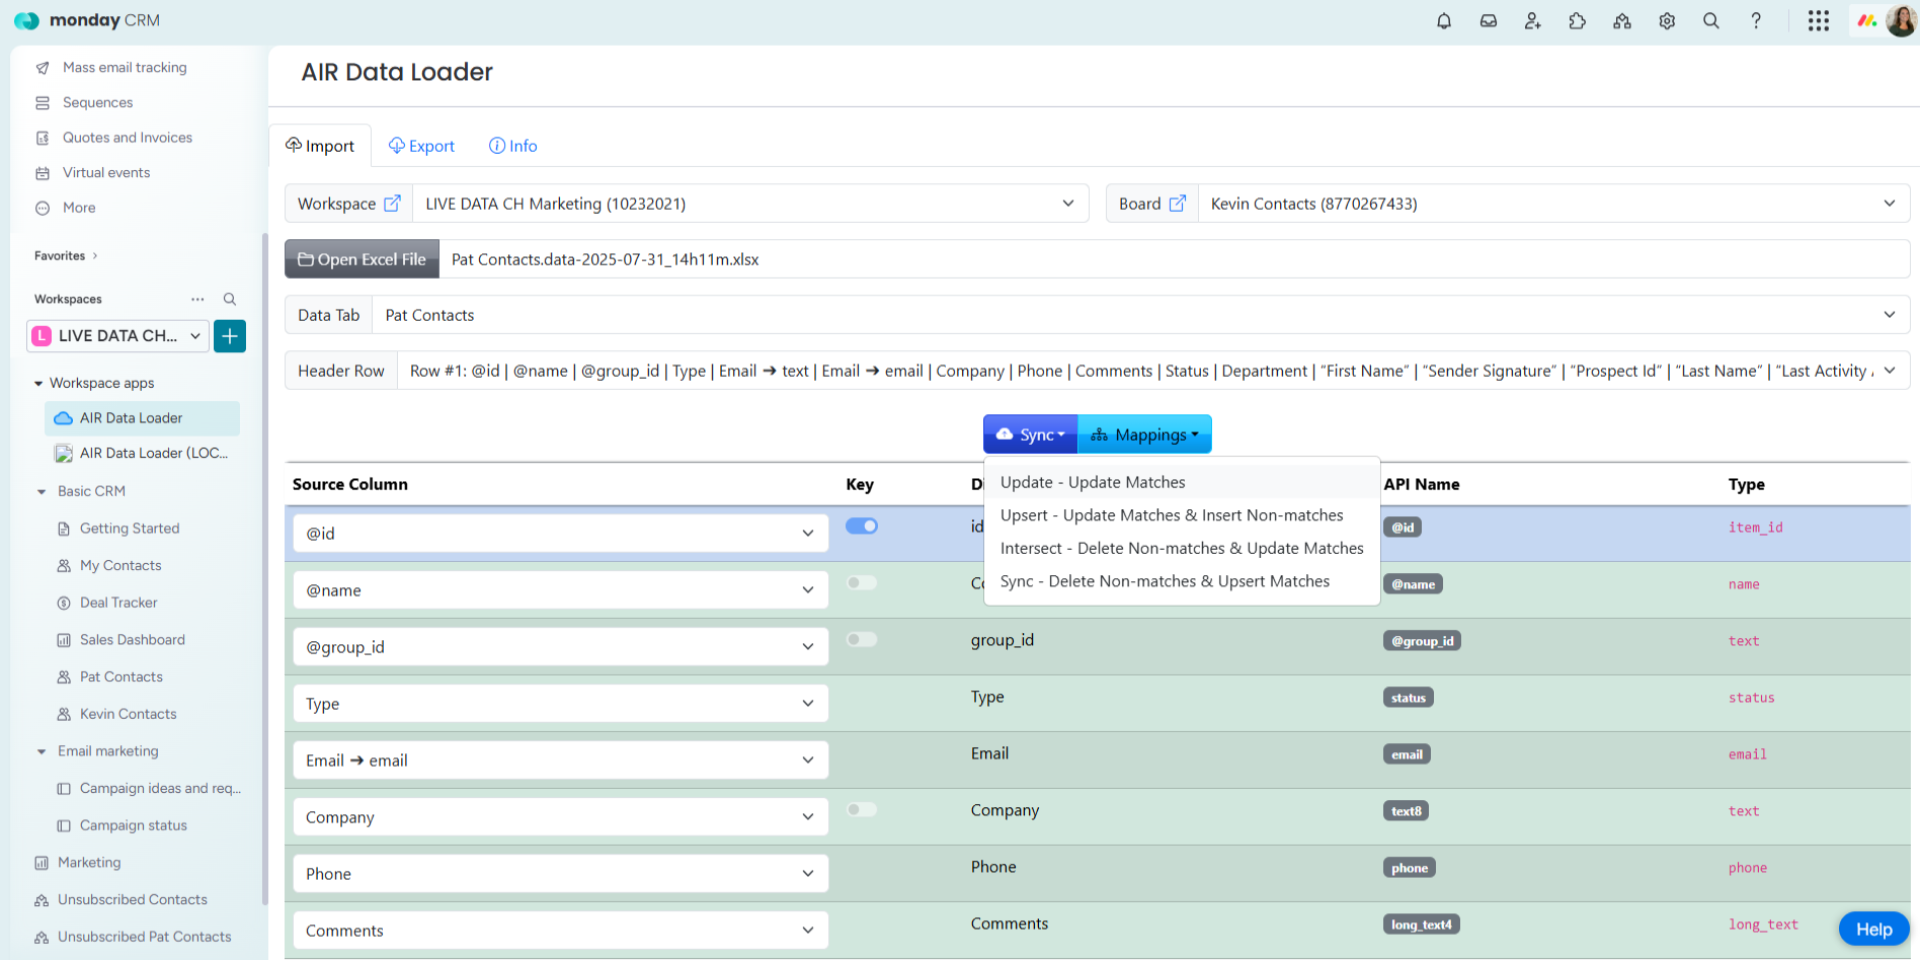Screen dimensions: 1920x960
Task: Open Quotes and Invoices
Action: coord(127,137)
